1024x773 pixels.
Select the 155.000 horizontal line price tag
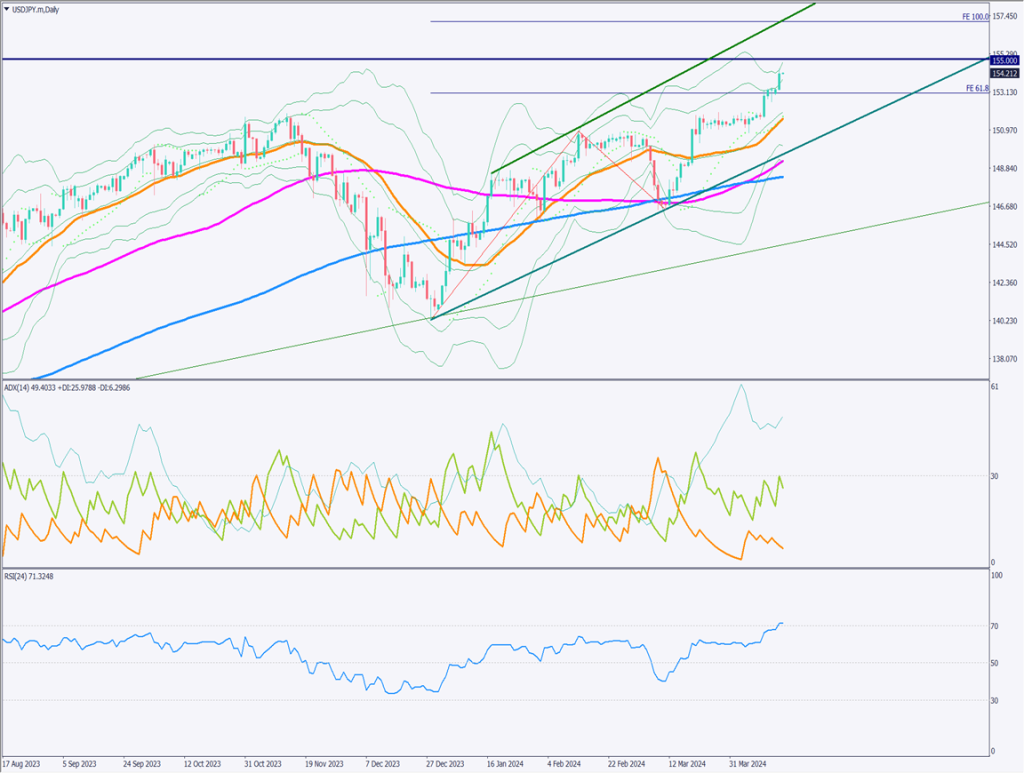coord(1005,60)
